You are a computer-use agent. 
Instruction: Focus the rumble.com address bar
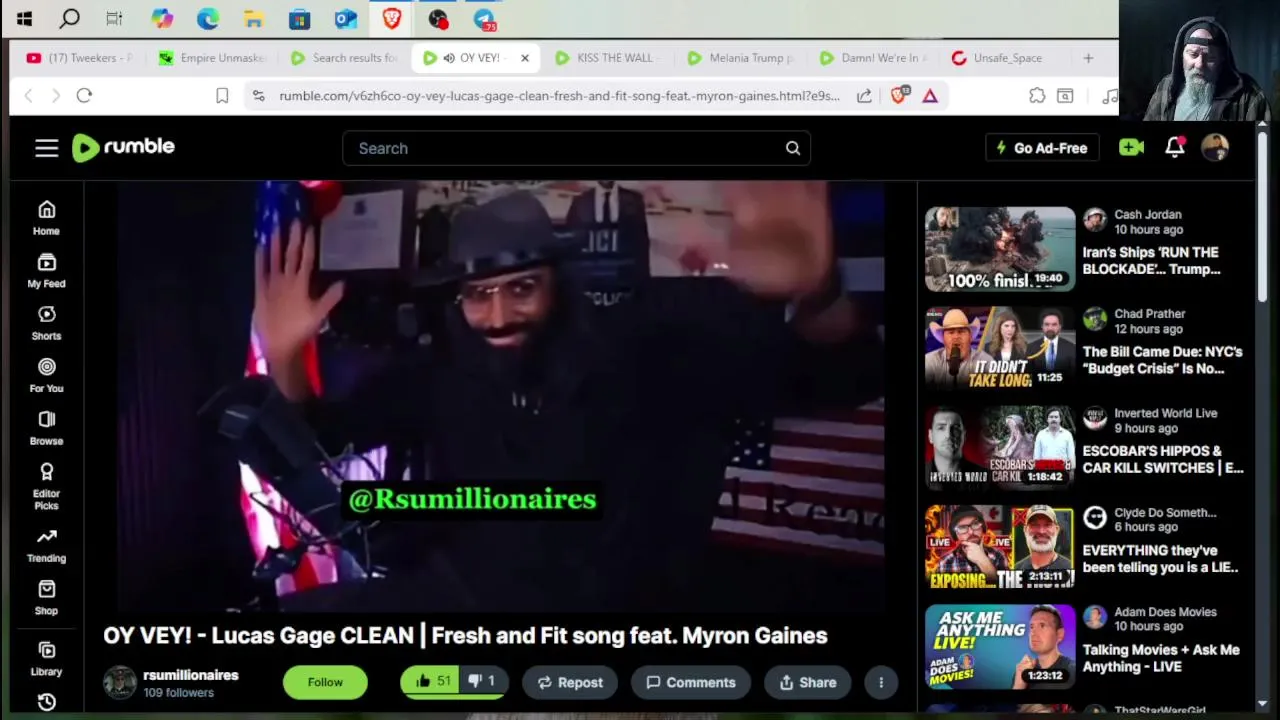click(x=559, y=95)
